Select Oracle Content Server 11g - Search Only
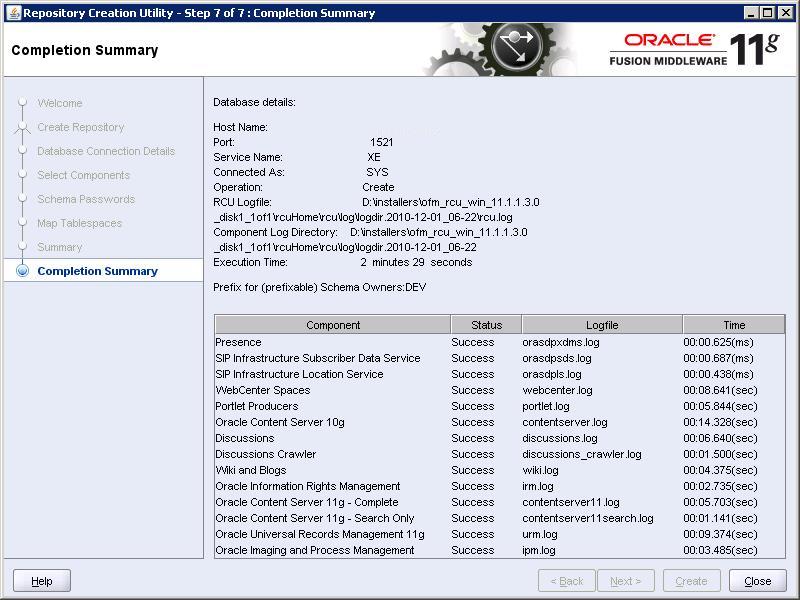 point(499,518)
